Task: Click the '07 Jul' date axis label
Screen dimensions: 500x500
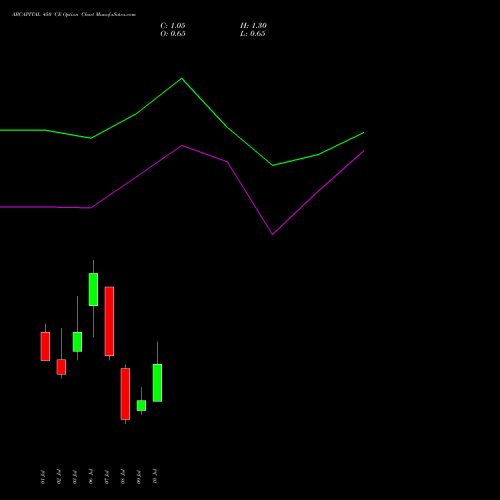Action: coord(107,477)
